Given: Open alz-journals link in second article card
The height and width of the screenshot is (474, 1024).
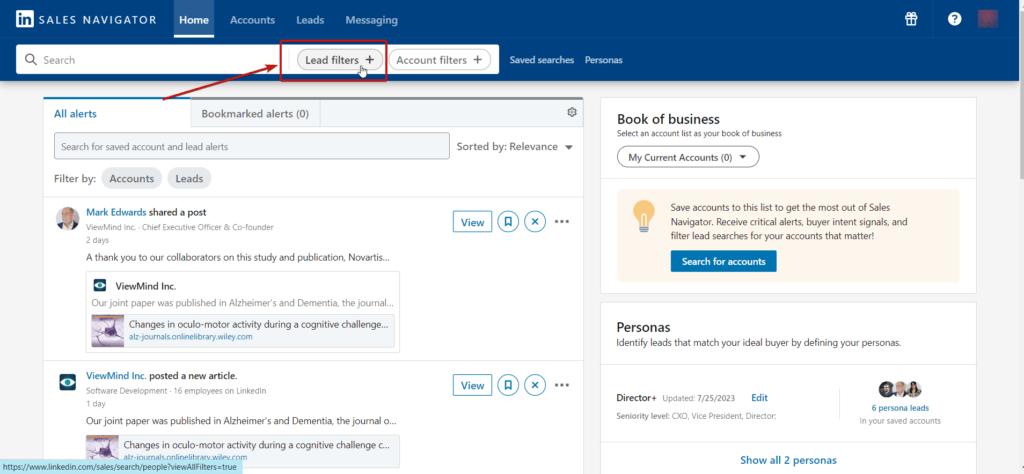Looking at the screenshot, I should tap(185, 457).
